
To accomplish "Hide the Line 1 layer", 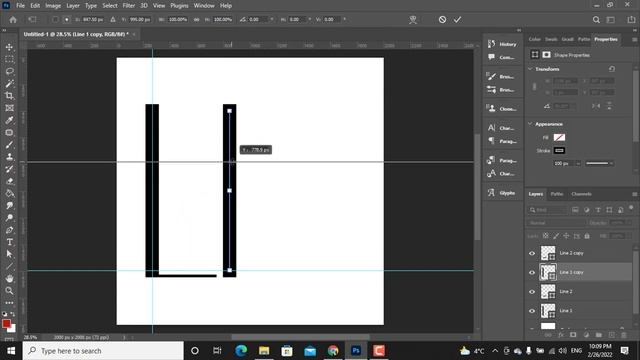I will point(532,311).
